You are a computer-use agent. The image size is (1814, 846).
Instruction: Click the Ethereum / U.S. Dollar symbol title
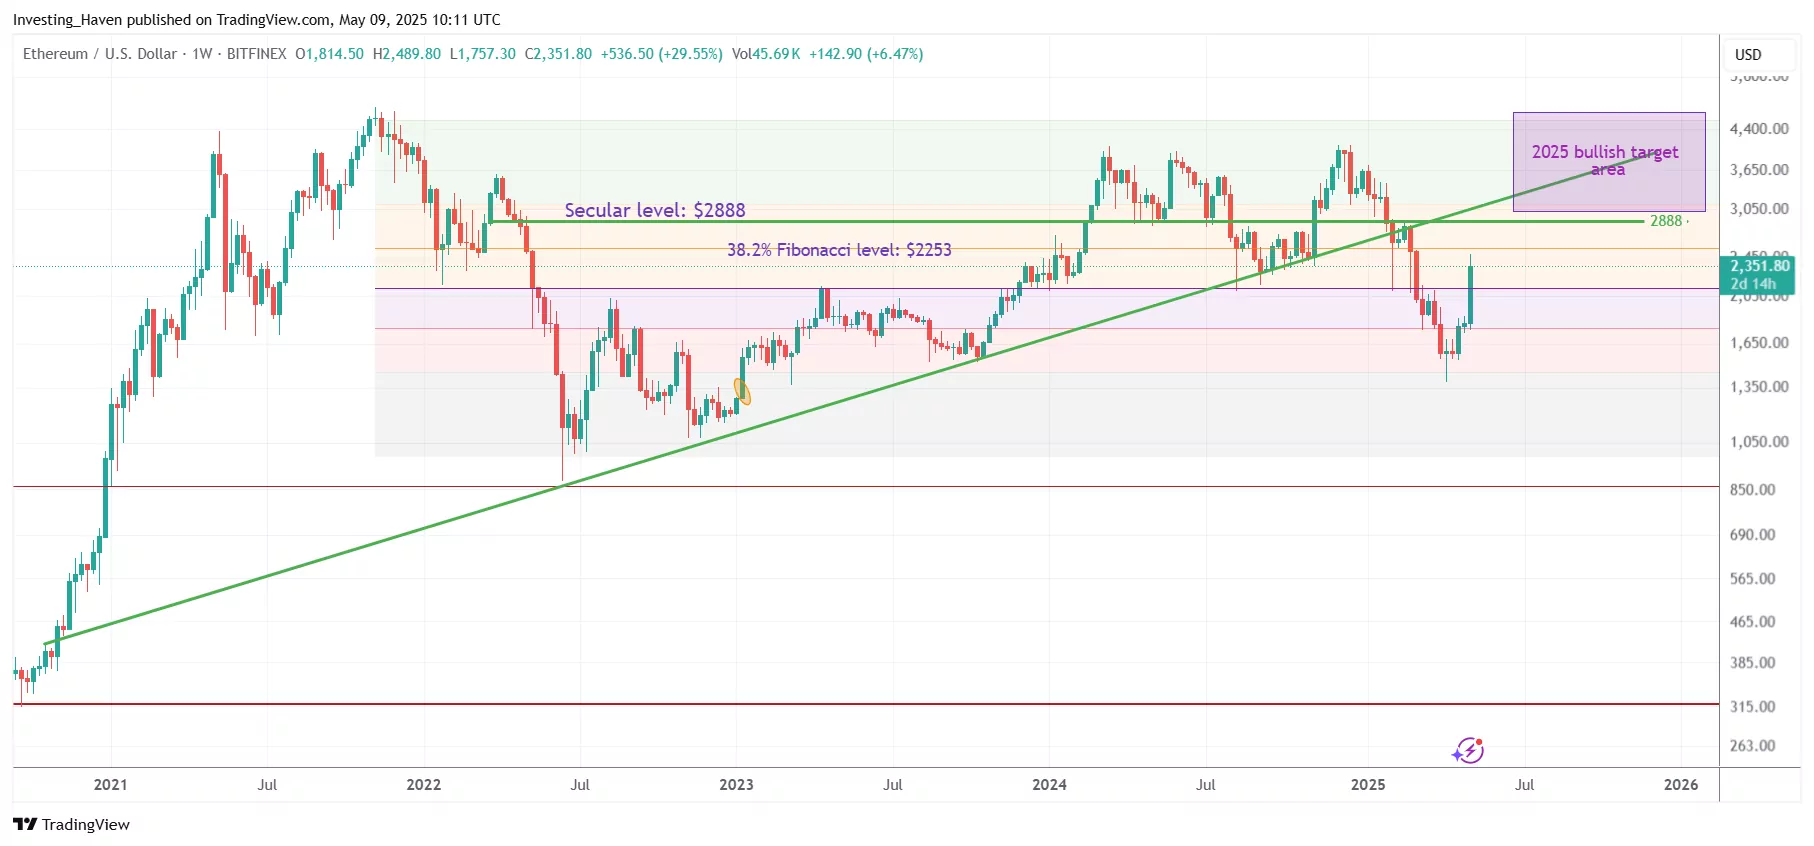[x=100, y=54]
